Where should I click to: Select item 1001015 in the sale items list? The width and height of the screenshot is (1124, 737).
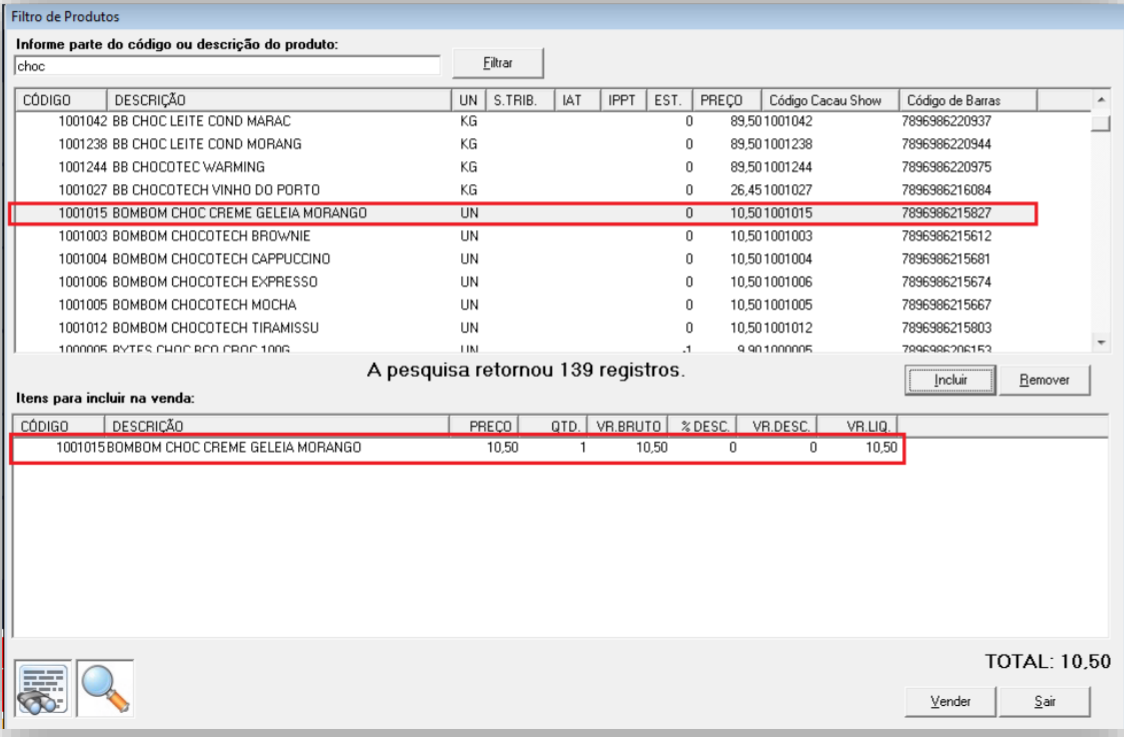457,448
